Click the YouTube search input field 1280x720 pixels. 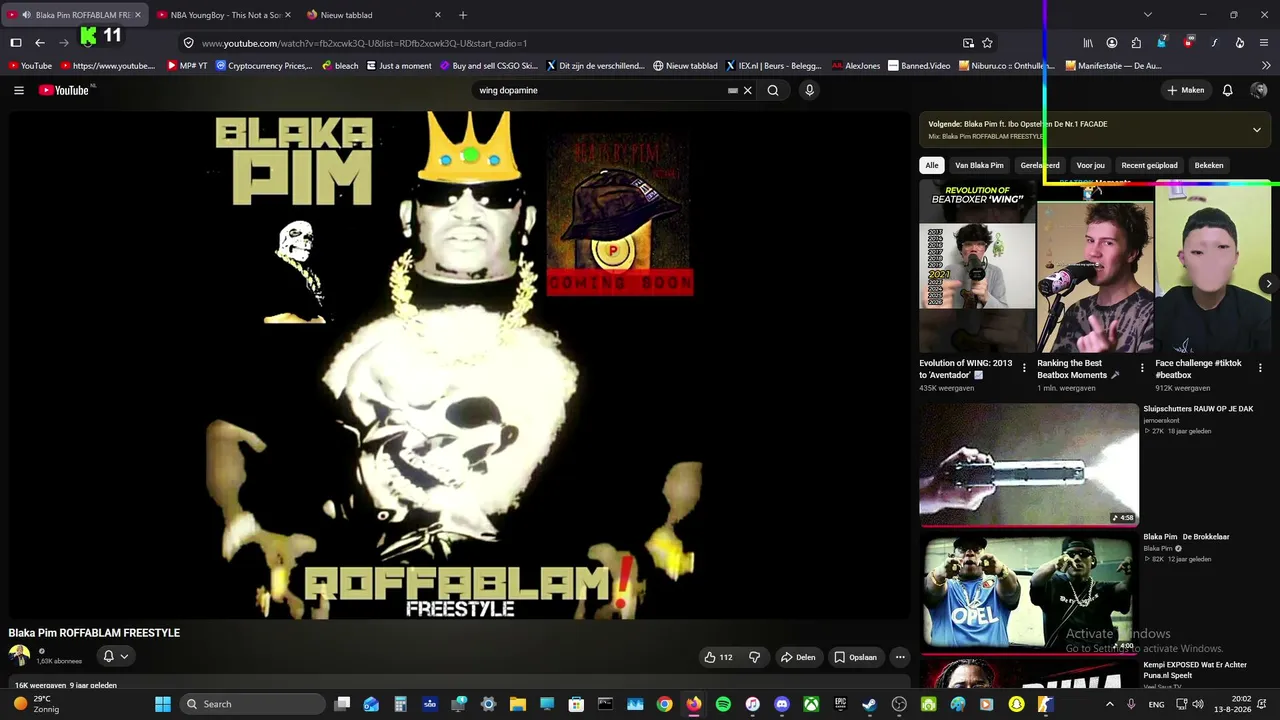pos(600,90)
